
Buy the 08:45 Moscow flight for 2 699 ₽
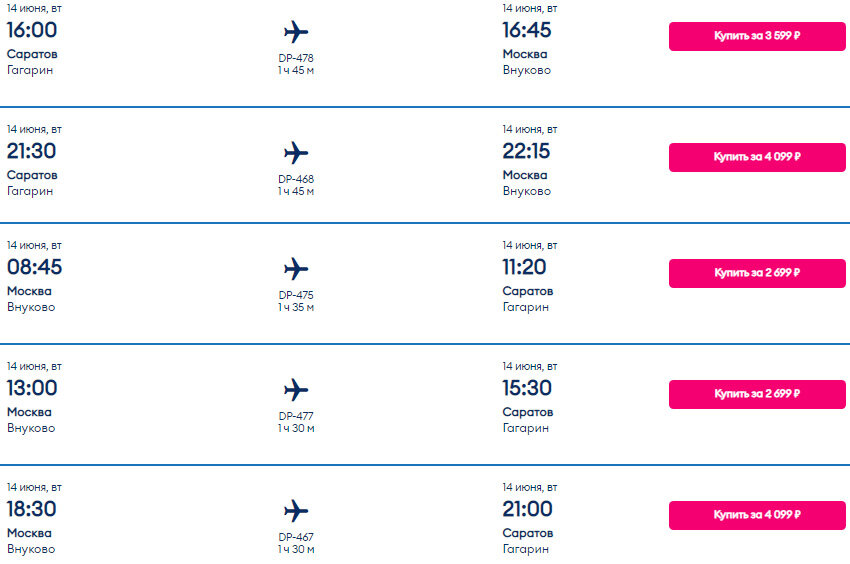click(x=757, y=273)
